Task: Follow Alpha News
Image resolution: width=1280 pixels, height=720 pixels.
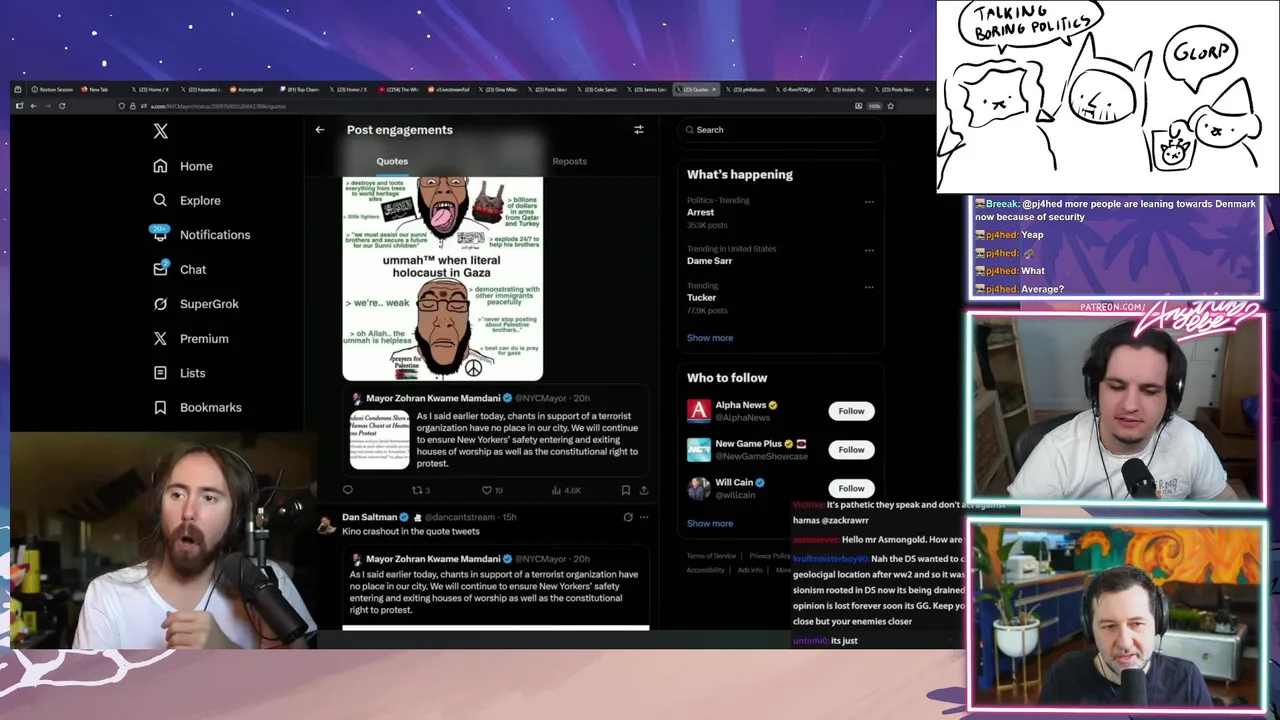Action: click(851, 411)
